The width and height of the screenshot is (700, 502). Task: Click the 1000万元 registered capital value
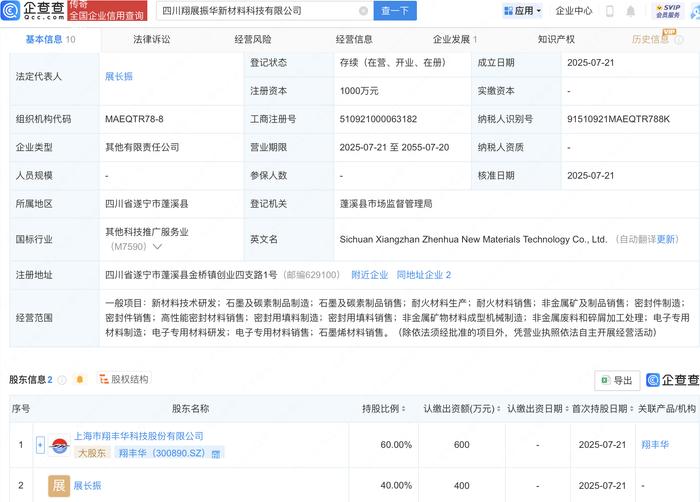coord(359,91)
